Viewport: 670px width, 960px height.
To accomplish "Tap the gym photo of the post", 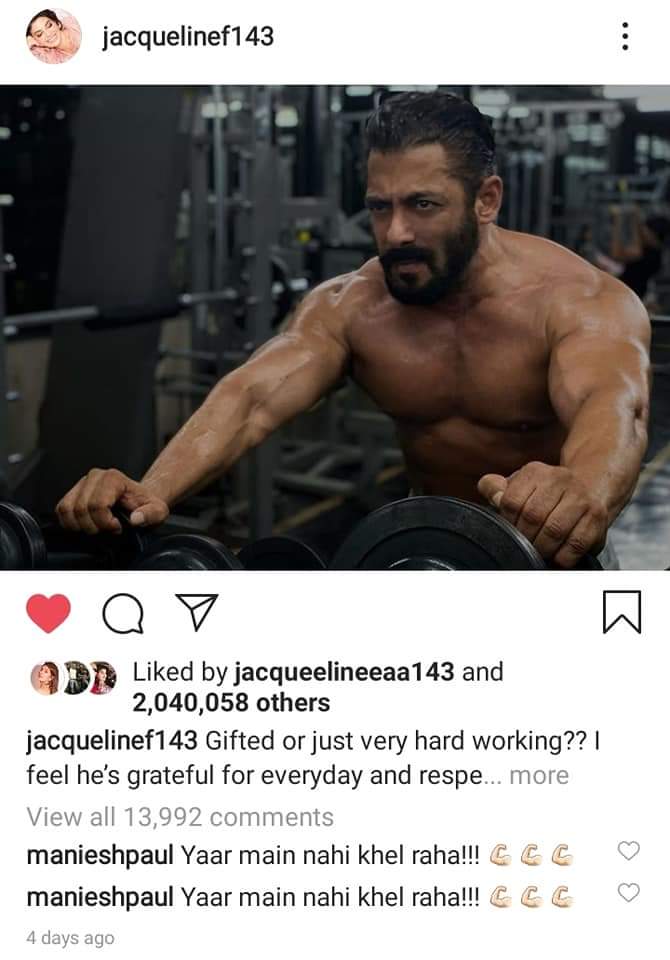I will pos(335,328).
